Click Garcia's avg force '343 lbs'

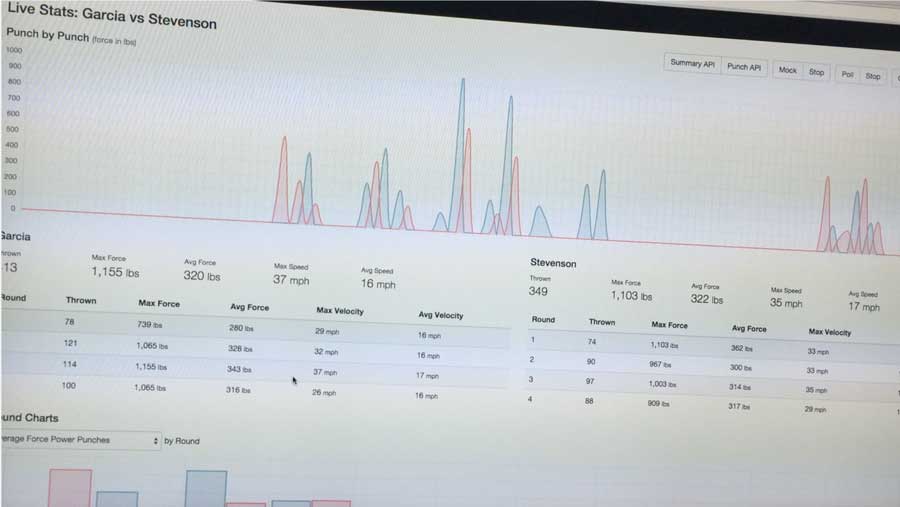tap(239, 369)
